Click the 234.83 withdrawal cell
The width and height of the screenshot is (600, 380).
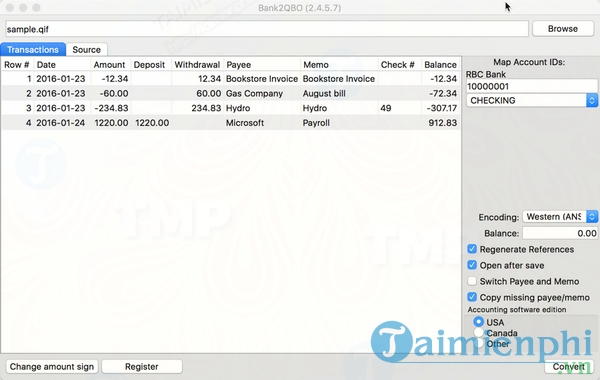[197, 108]
